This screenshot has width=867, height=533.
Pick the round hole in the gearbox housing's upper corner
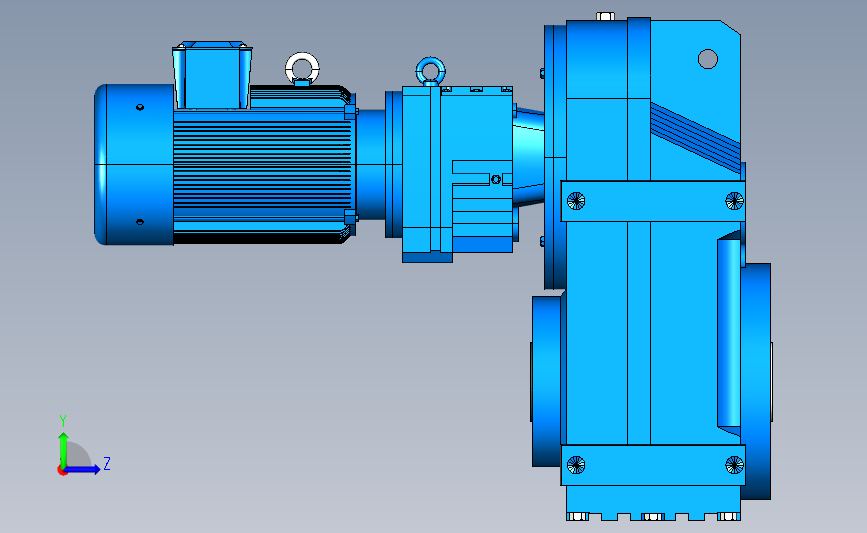tap(708, 59)
